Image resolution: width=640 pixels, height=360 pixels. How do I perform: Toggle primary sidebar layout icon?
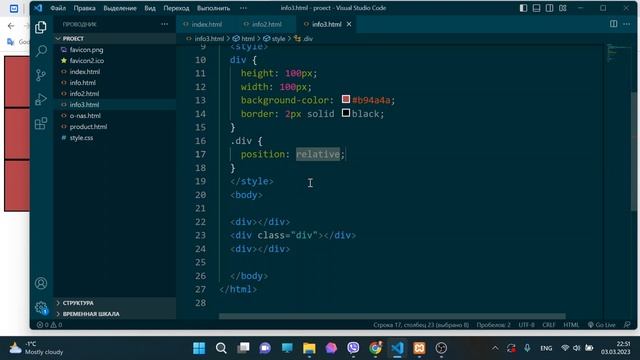[523, 8]
